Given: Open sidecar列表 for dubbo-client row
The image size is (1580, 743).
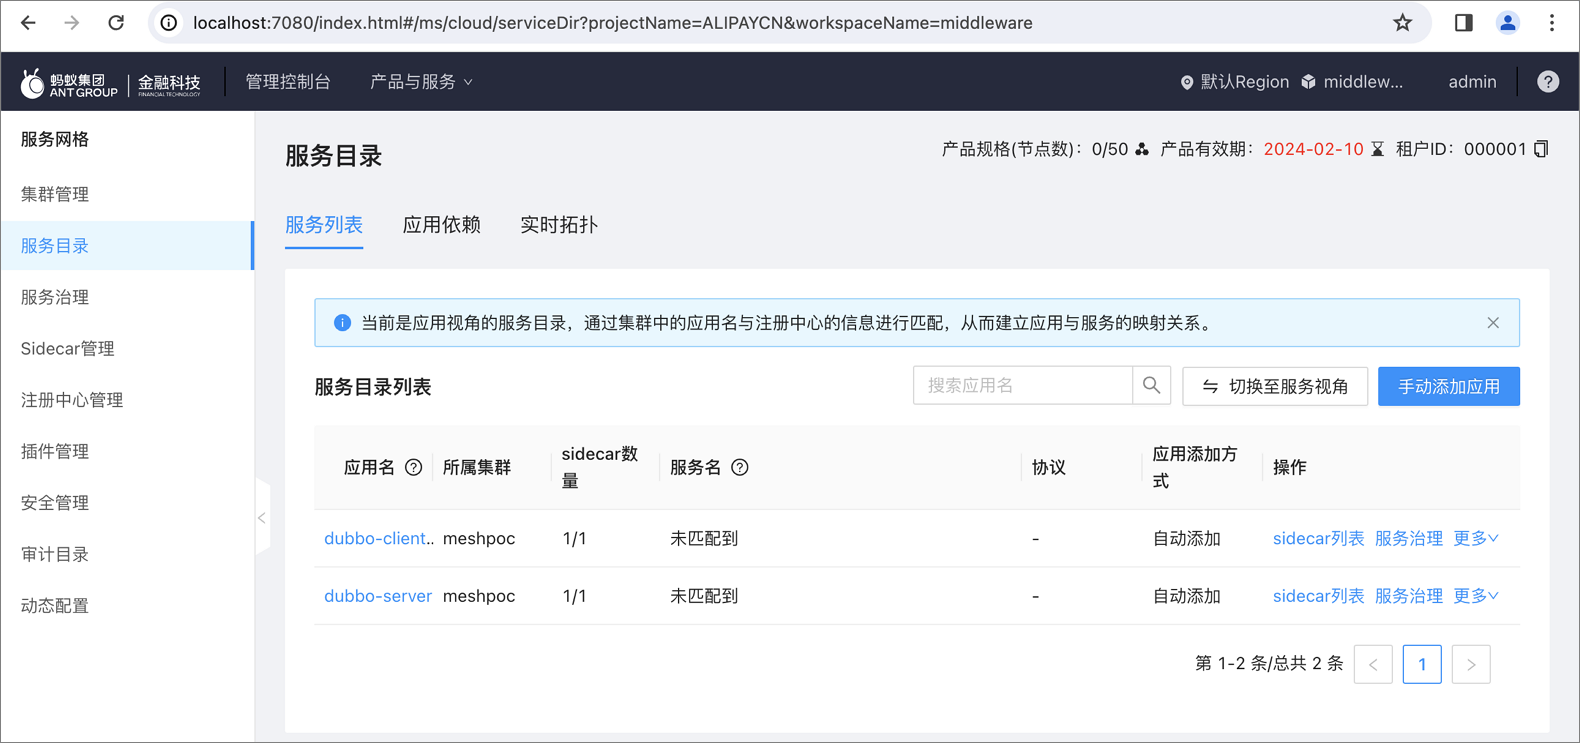Looking at the screenshot, I should point(1318,538).
